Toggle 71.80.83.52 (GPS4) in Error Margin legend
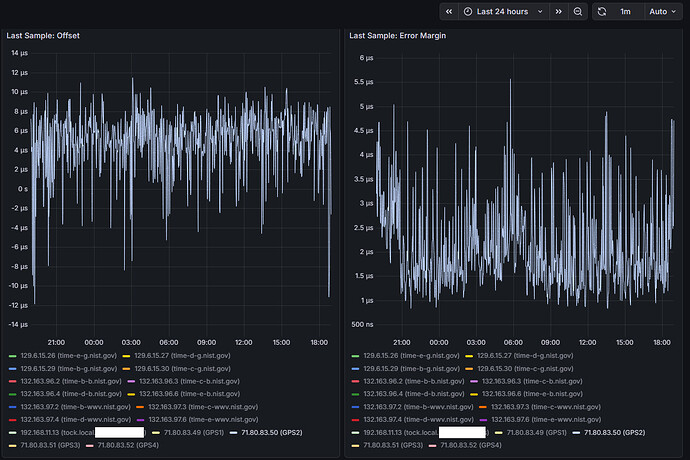The height and width of the screenshot is (460, 690). pyautogui.click(x=465, y=445)
